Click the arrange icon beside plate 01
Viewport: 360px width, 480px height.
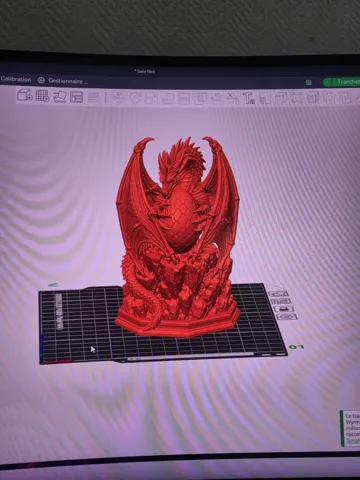coord(281,301)
